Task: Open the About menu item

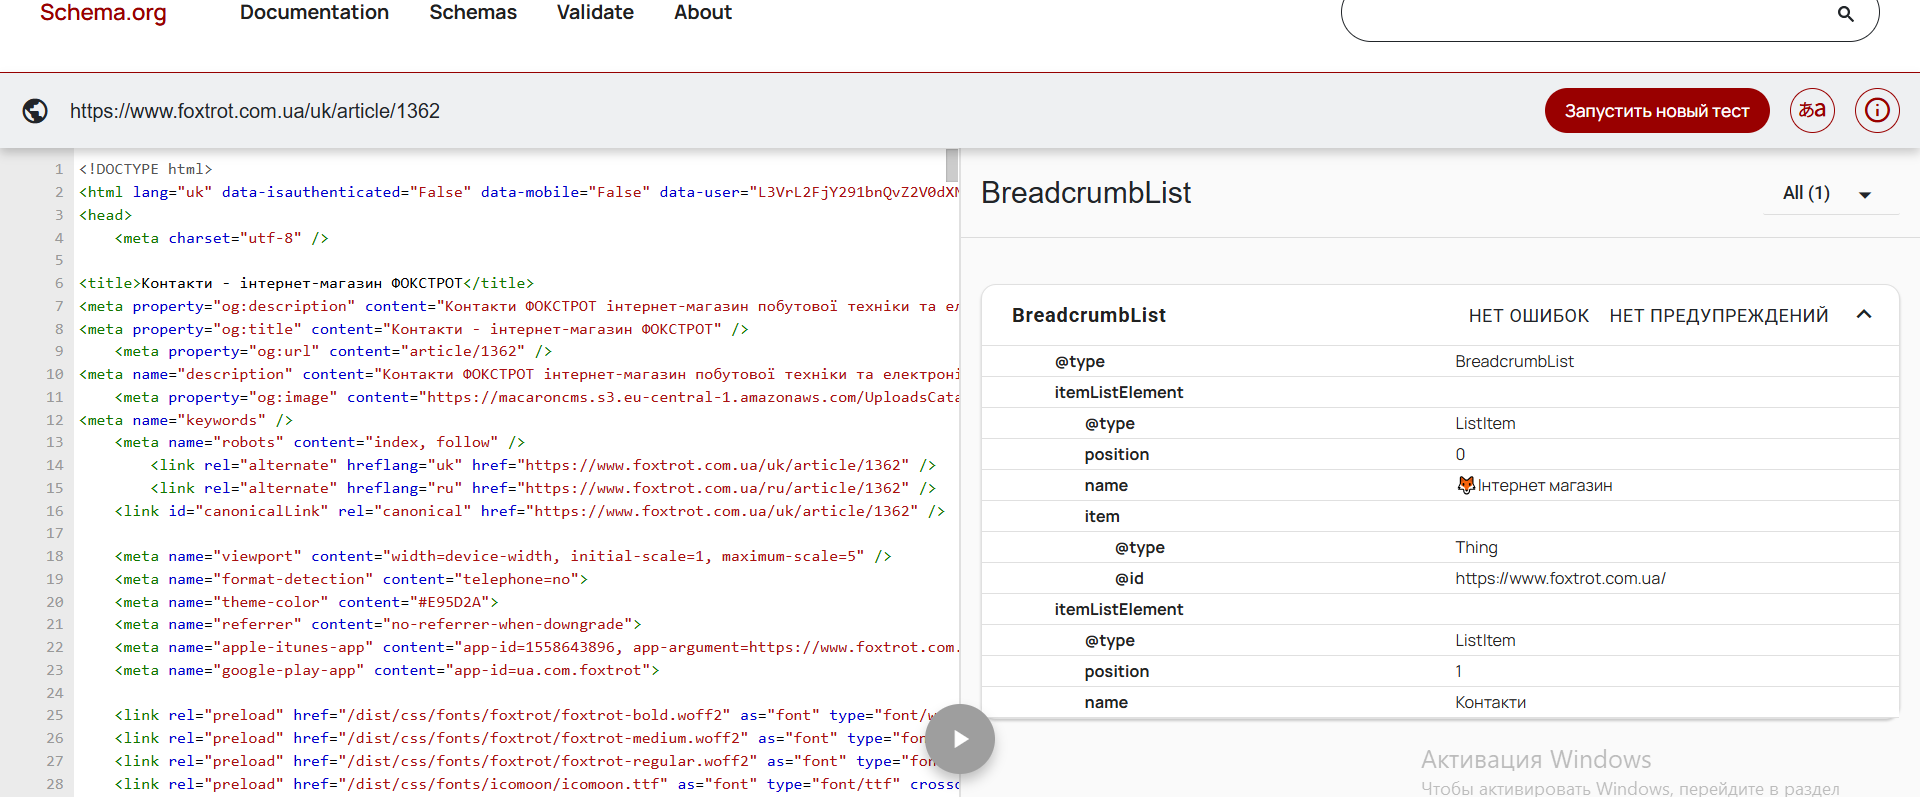Action: (703, 13)
